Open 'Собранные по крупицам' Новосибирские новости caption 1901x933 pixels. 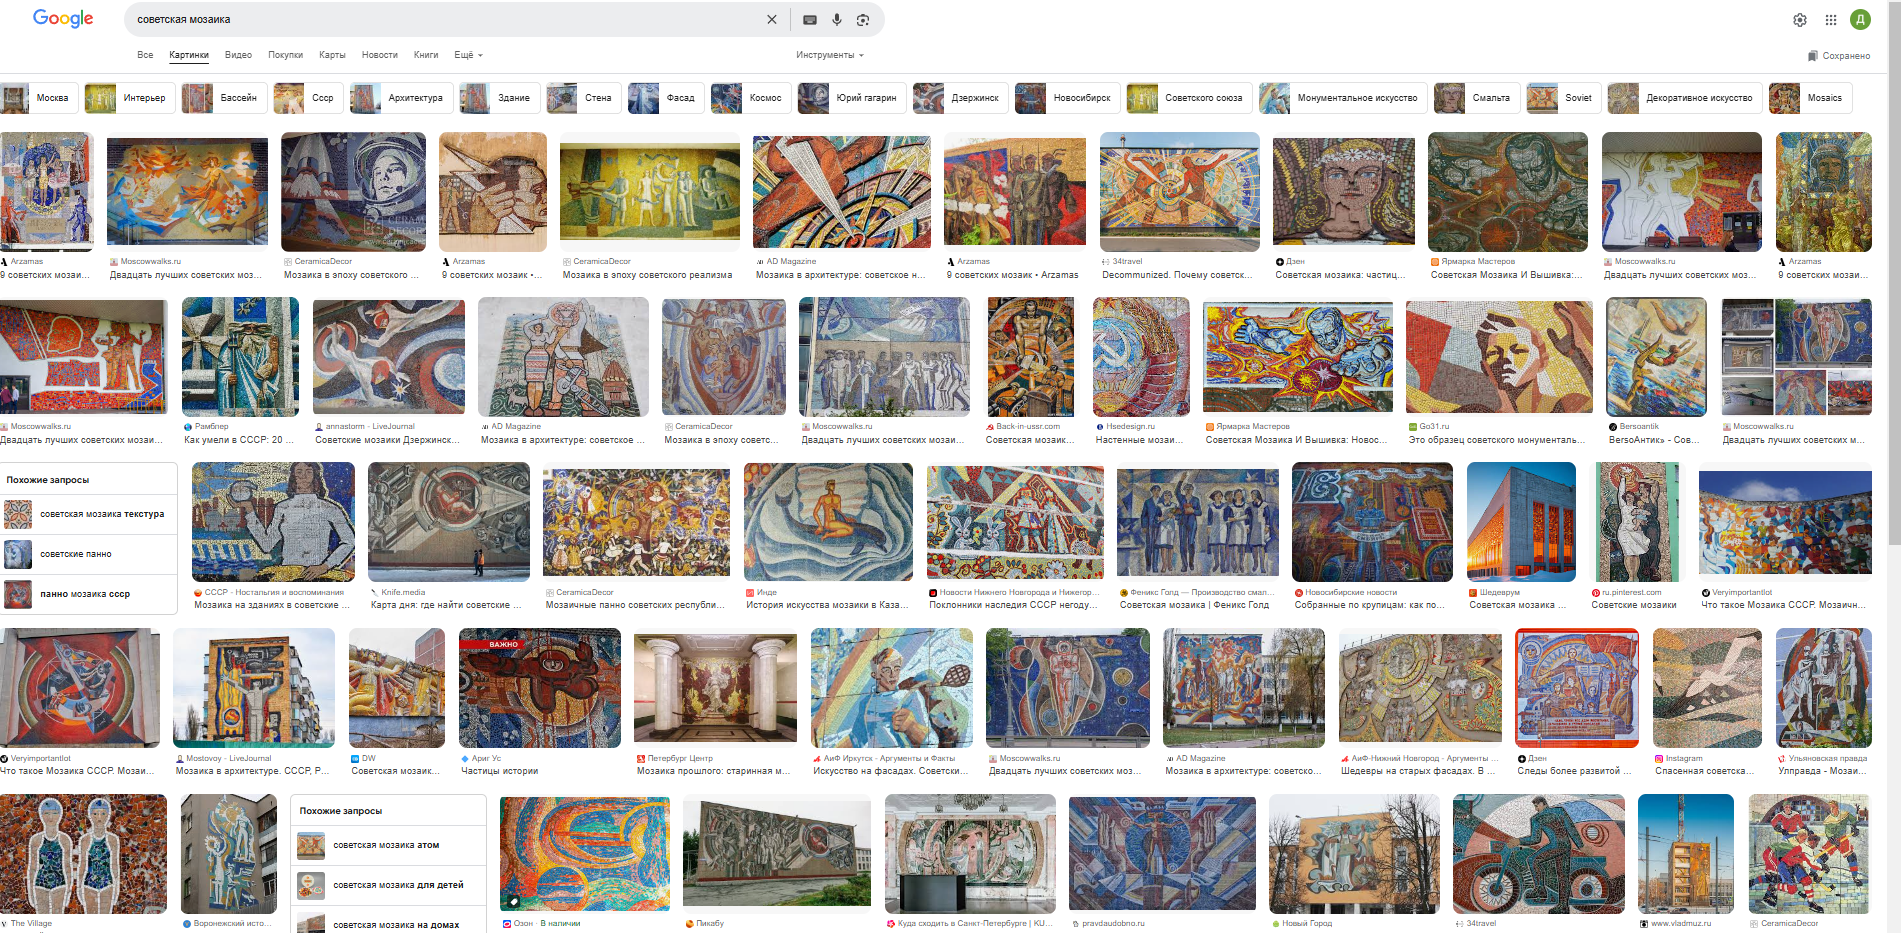click(1370, 605)
